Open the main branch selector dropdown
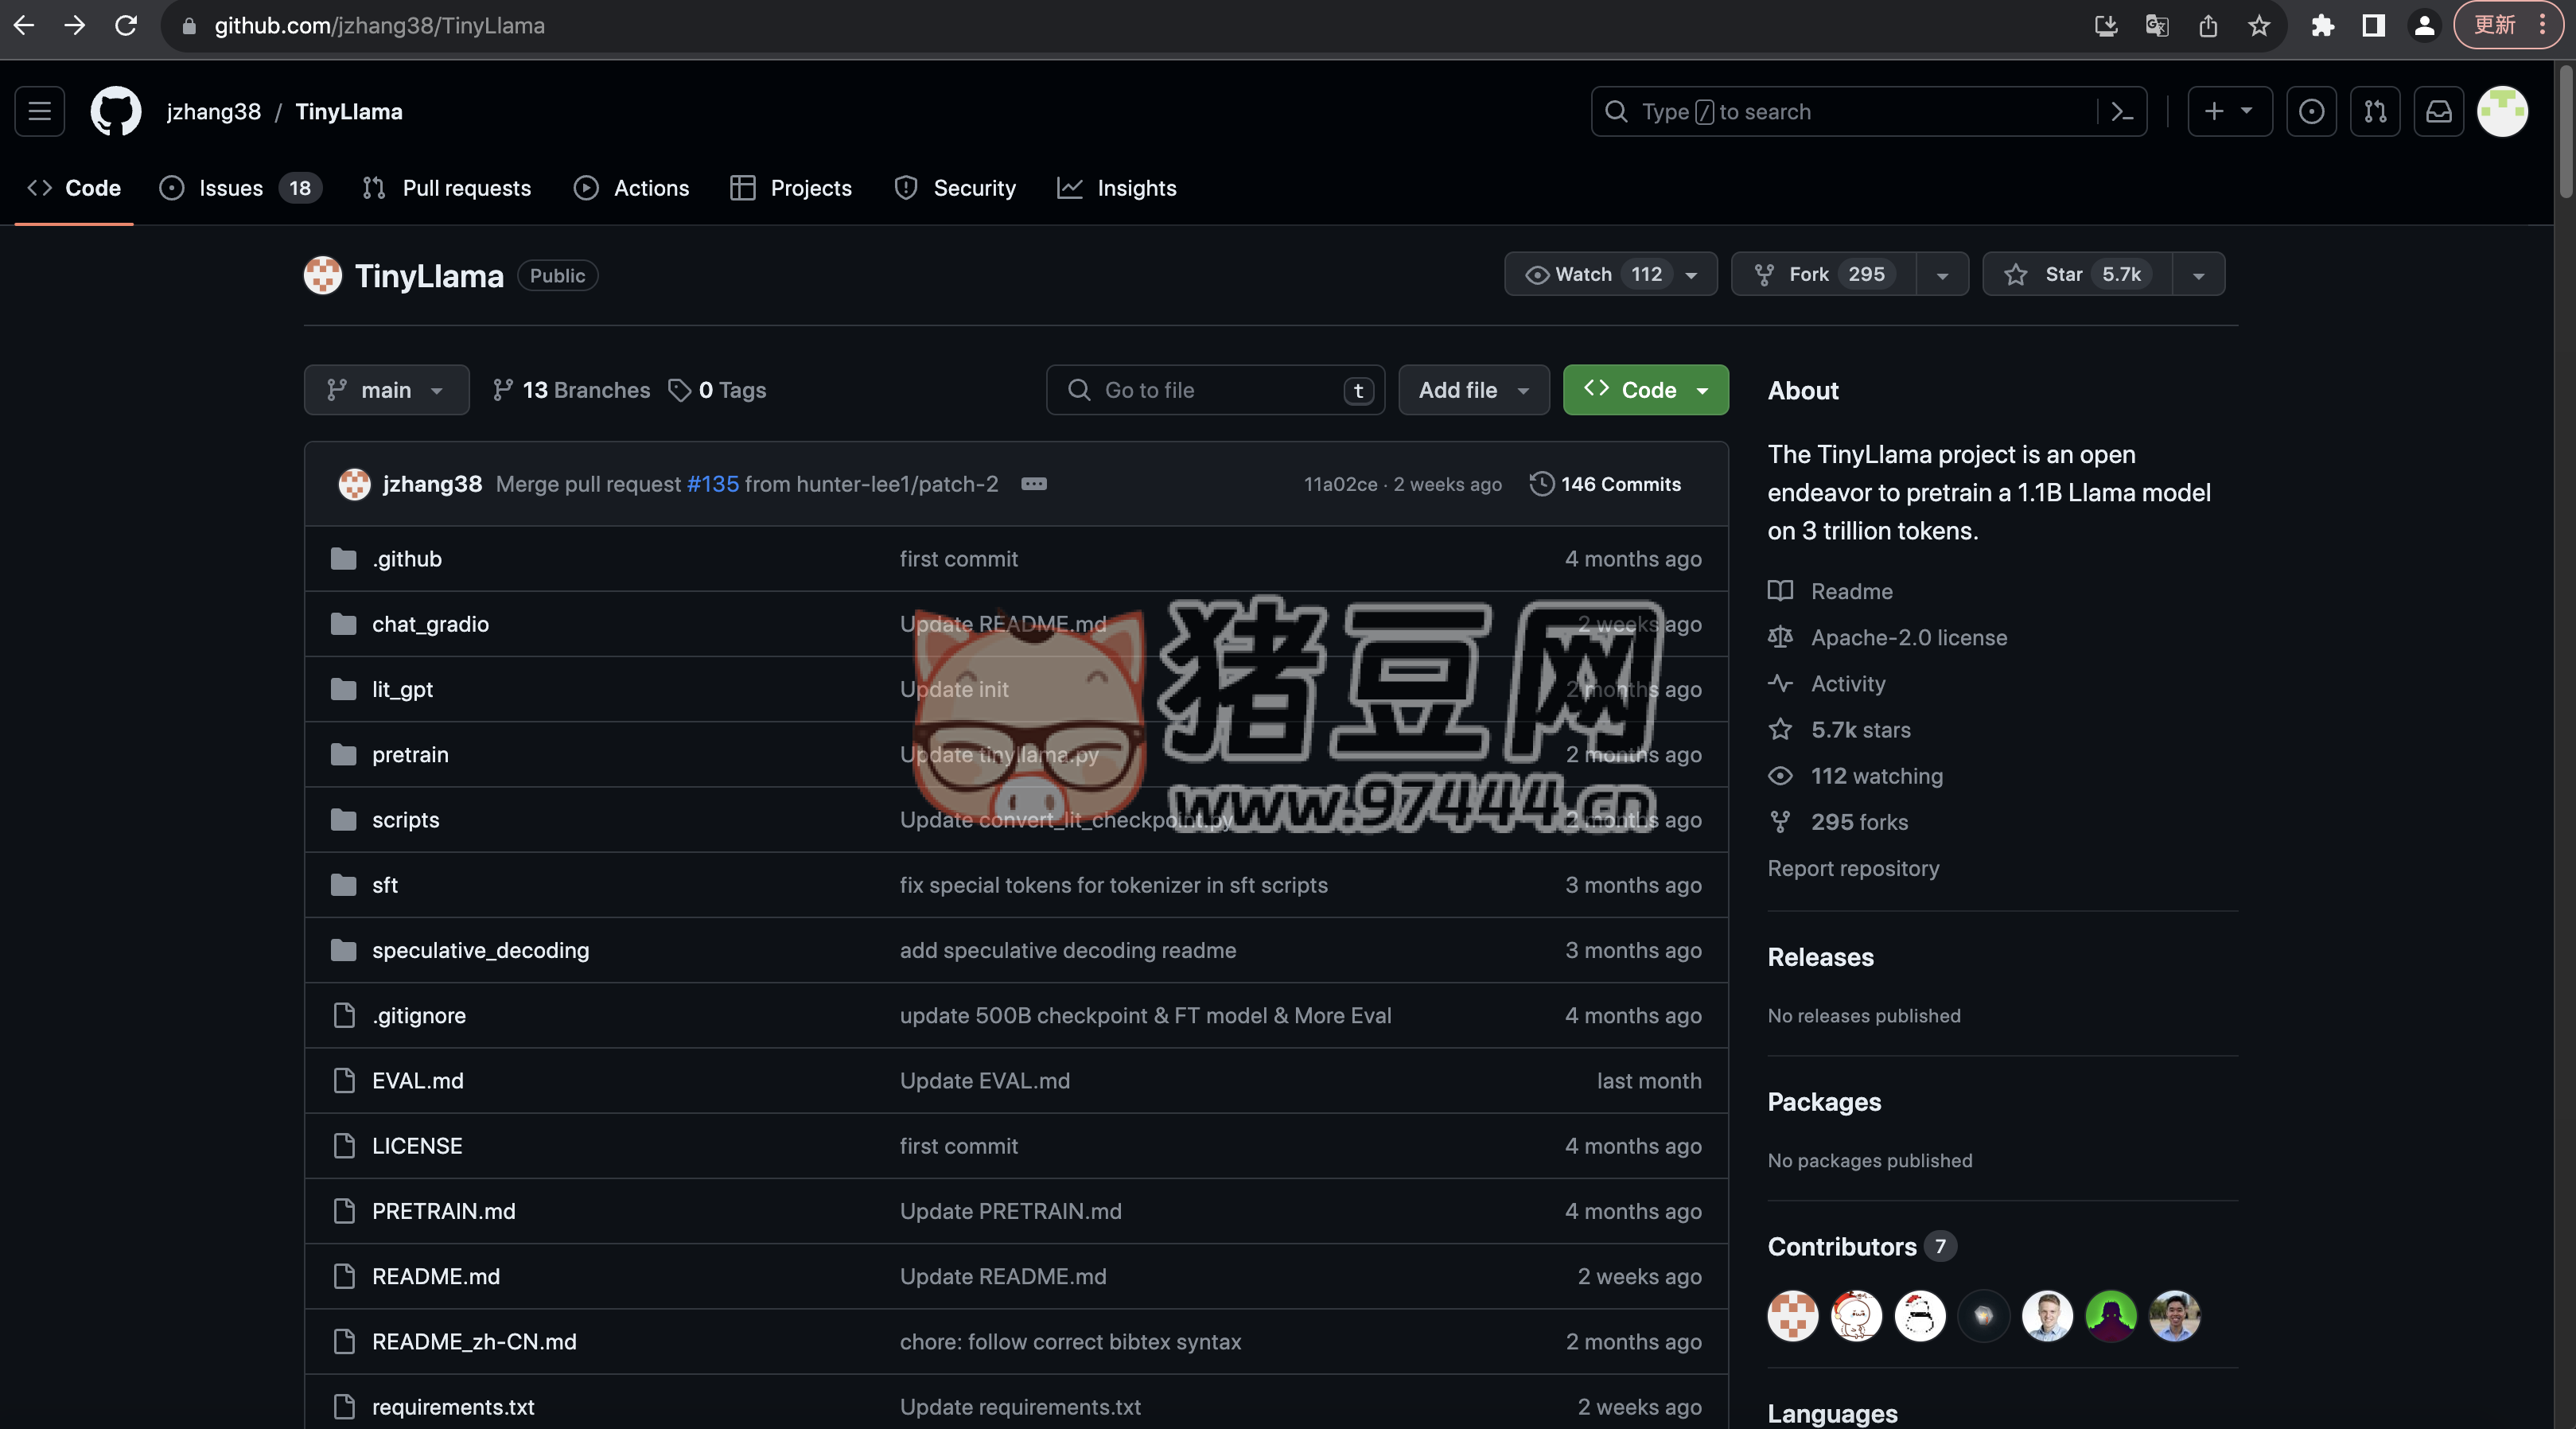The width and height of the screenshot is (2576, 1429). [386, 390]
